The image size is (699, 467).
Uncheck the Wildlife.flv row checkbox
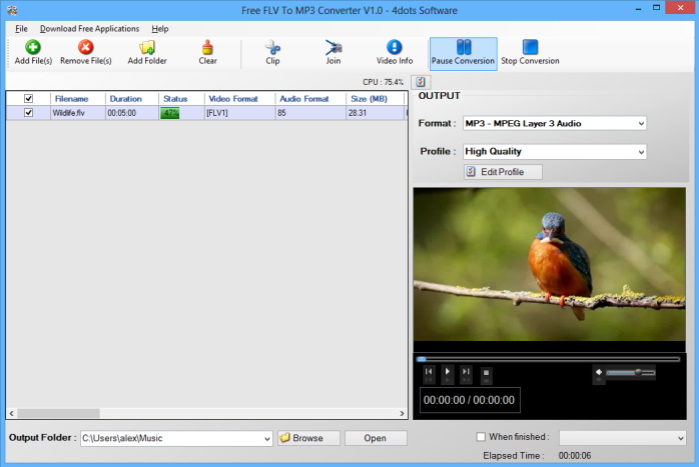pos(29,113)
